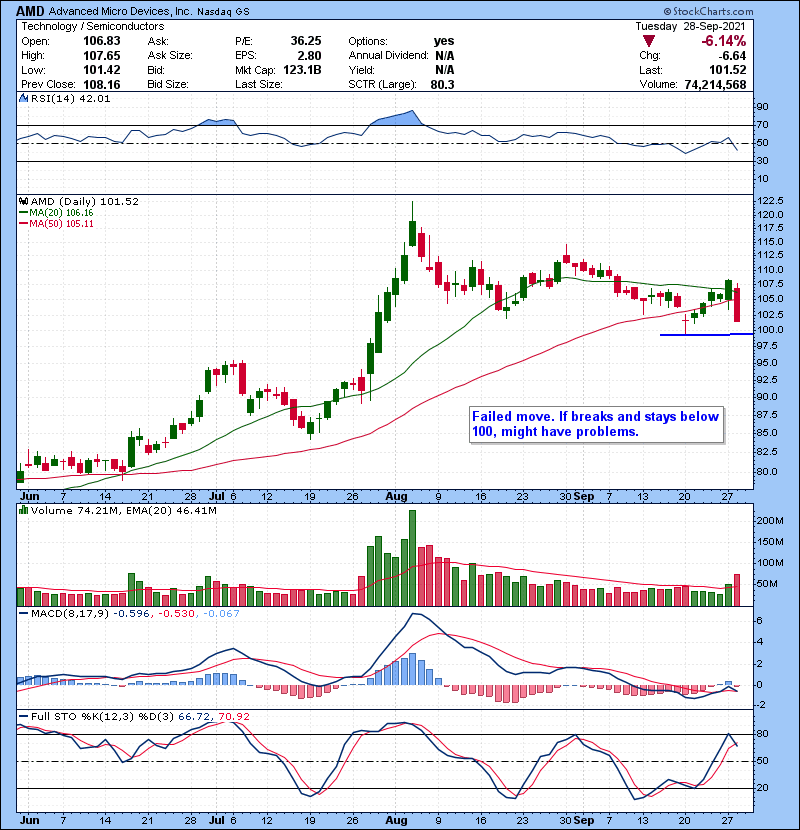Click the 200M volume axis label
Image resolution: width=800 pixels, height=830 pixels.
770,520
